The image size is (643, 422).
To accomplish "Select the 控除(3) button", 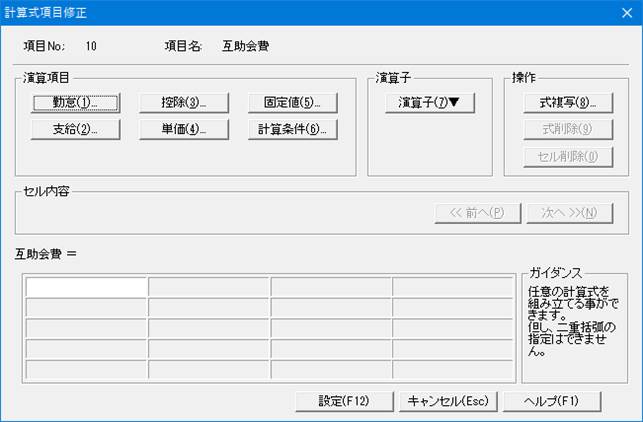I will pos(184,103).
